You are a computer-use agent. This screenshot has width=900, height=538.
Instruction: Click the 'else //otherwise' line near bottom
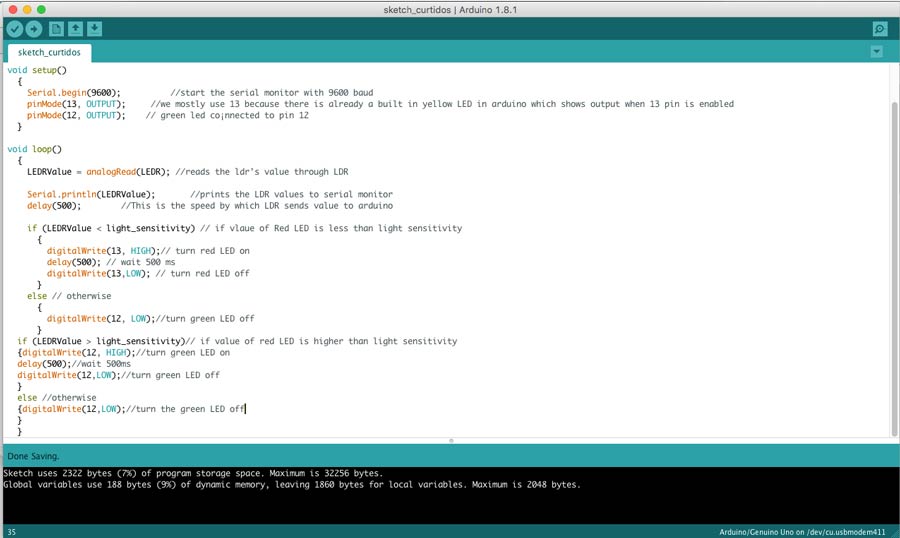pyautogui.click(x=56, y=397)
